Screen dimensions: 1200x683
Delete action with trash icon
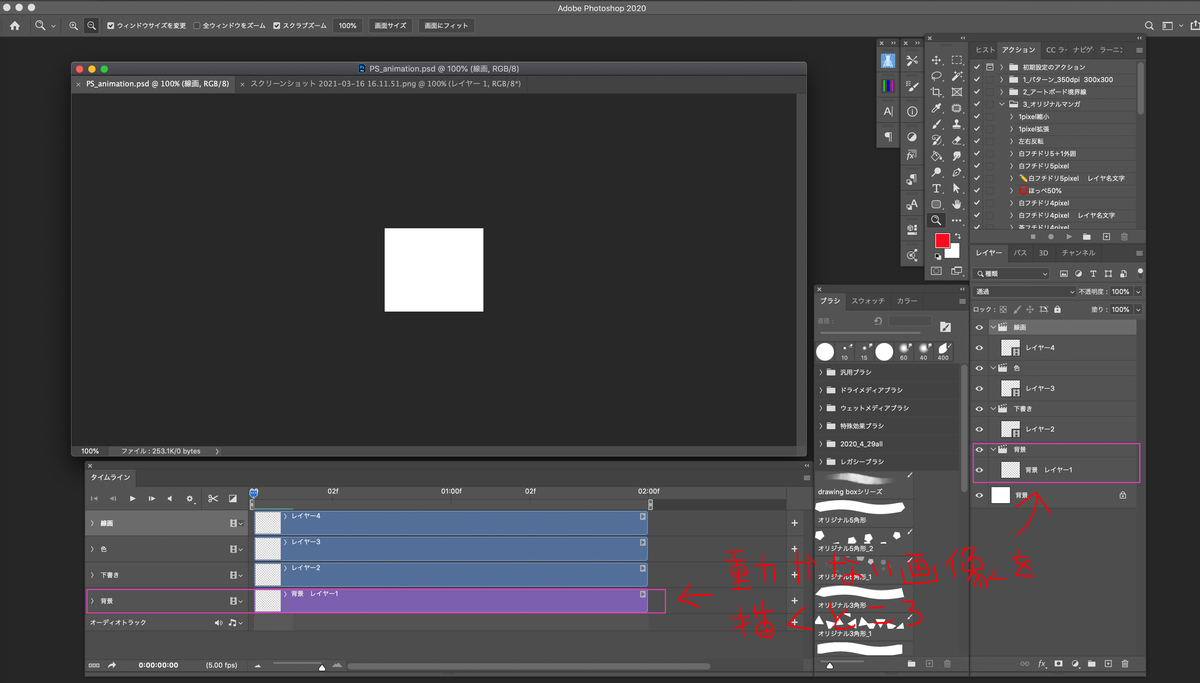(x=1124, y=236)
